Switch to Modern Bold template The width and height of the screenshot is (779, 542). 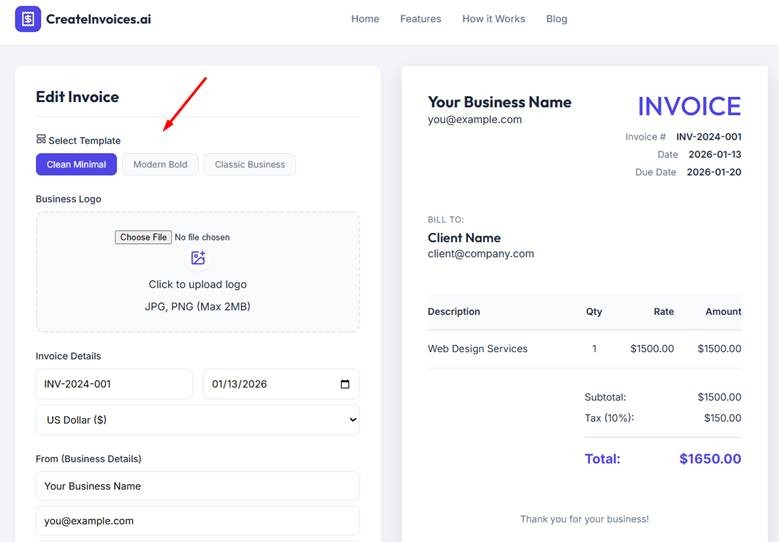click(160, 164)
